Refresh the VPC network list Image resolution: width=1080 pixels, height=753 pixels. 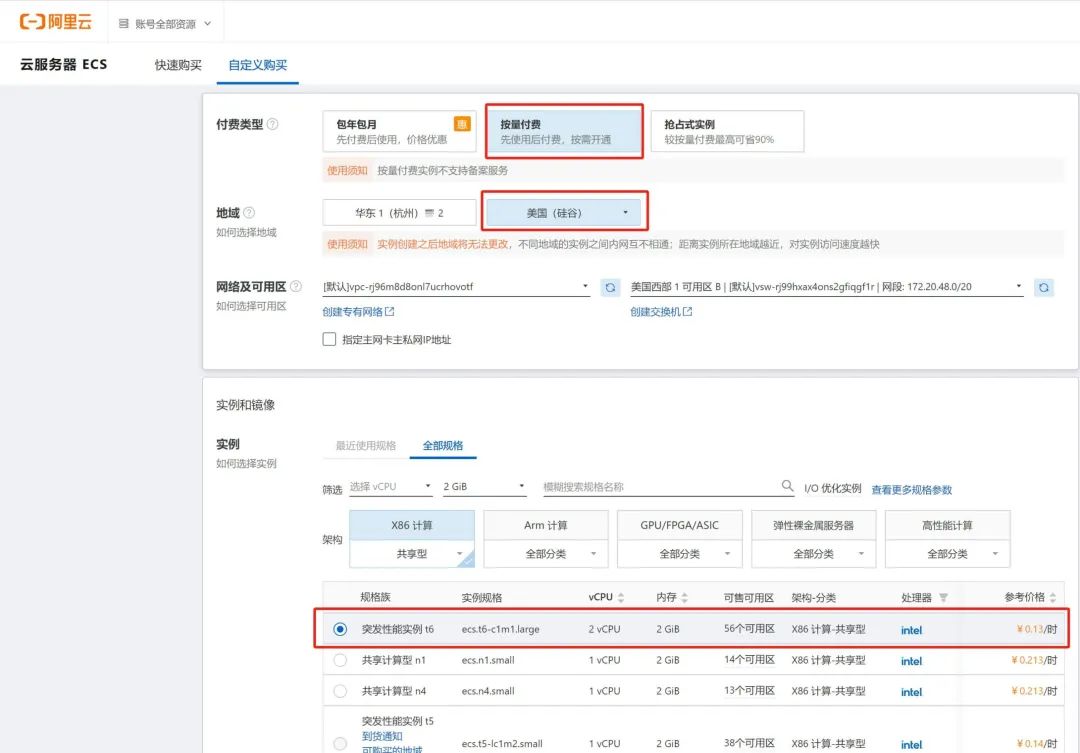click(610, 287)
